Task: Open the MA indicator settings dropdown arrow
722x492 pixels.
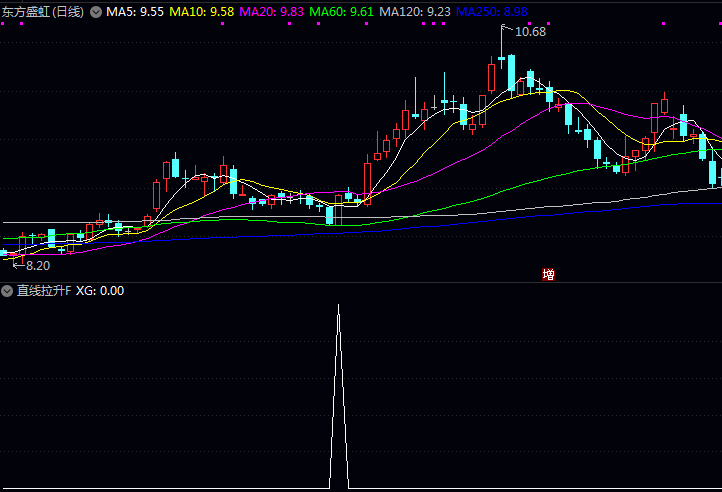Action: [96, 12]
